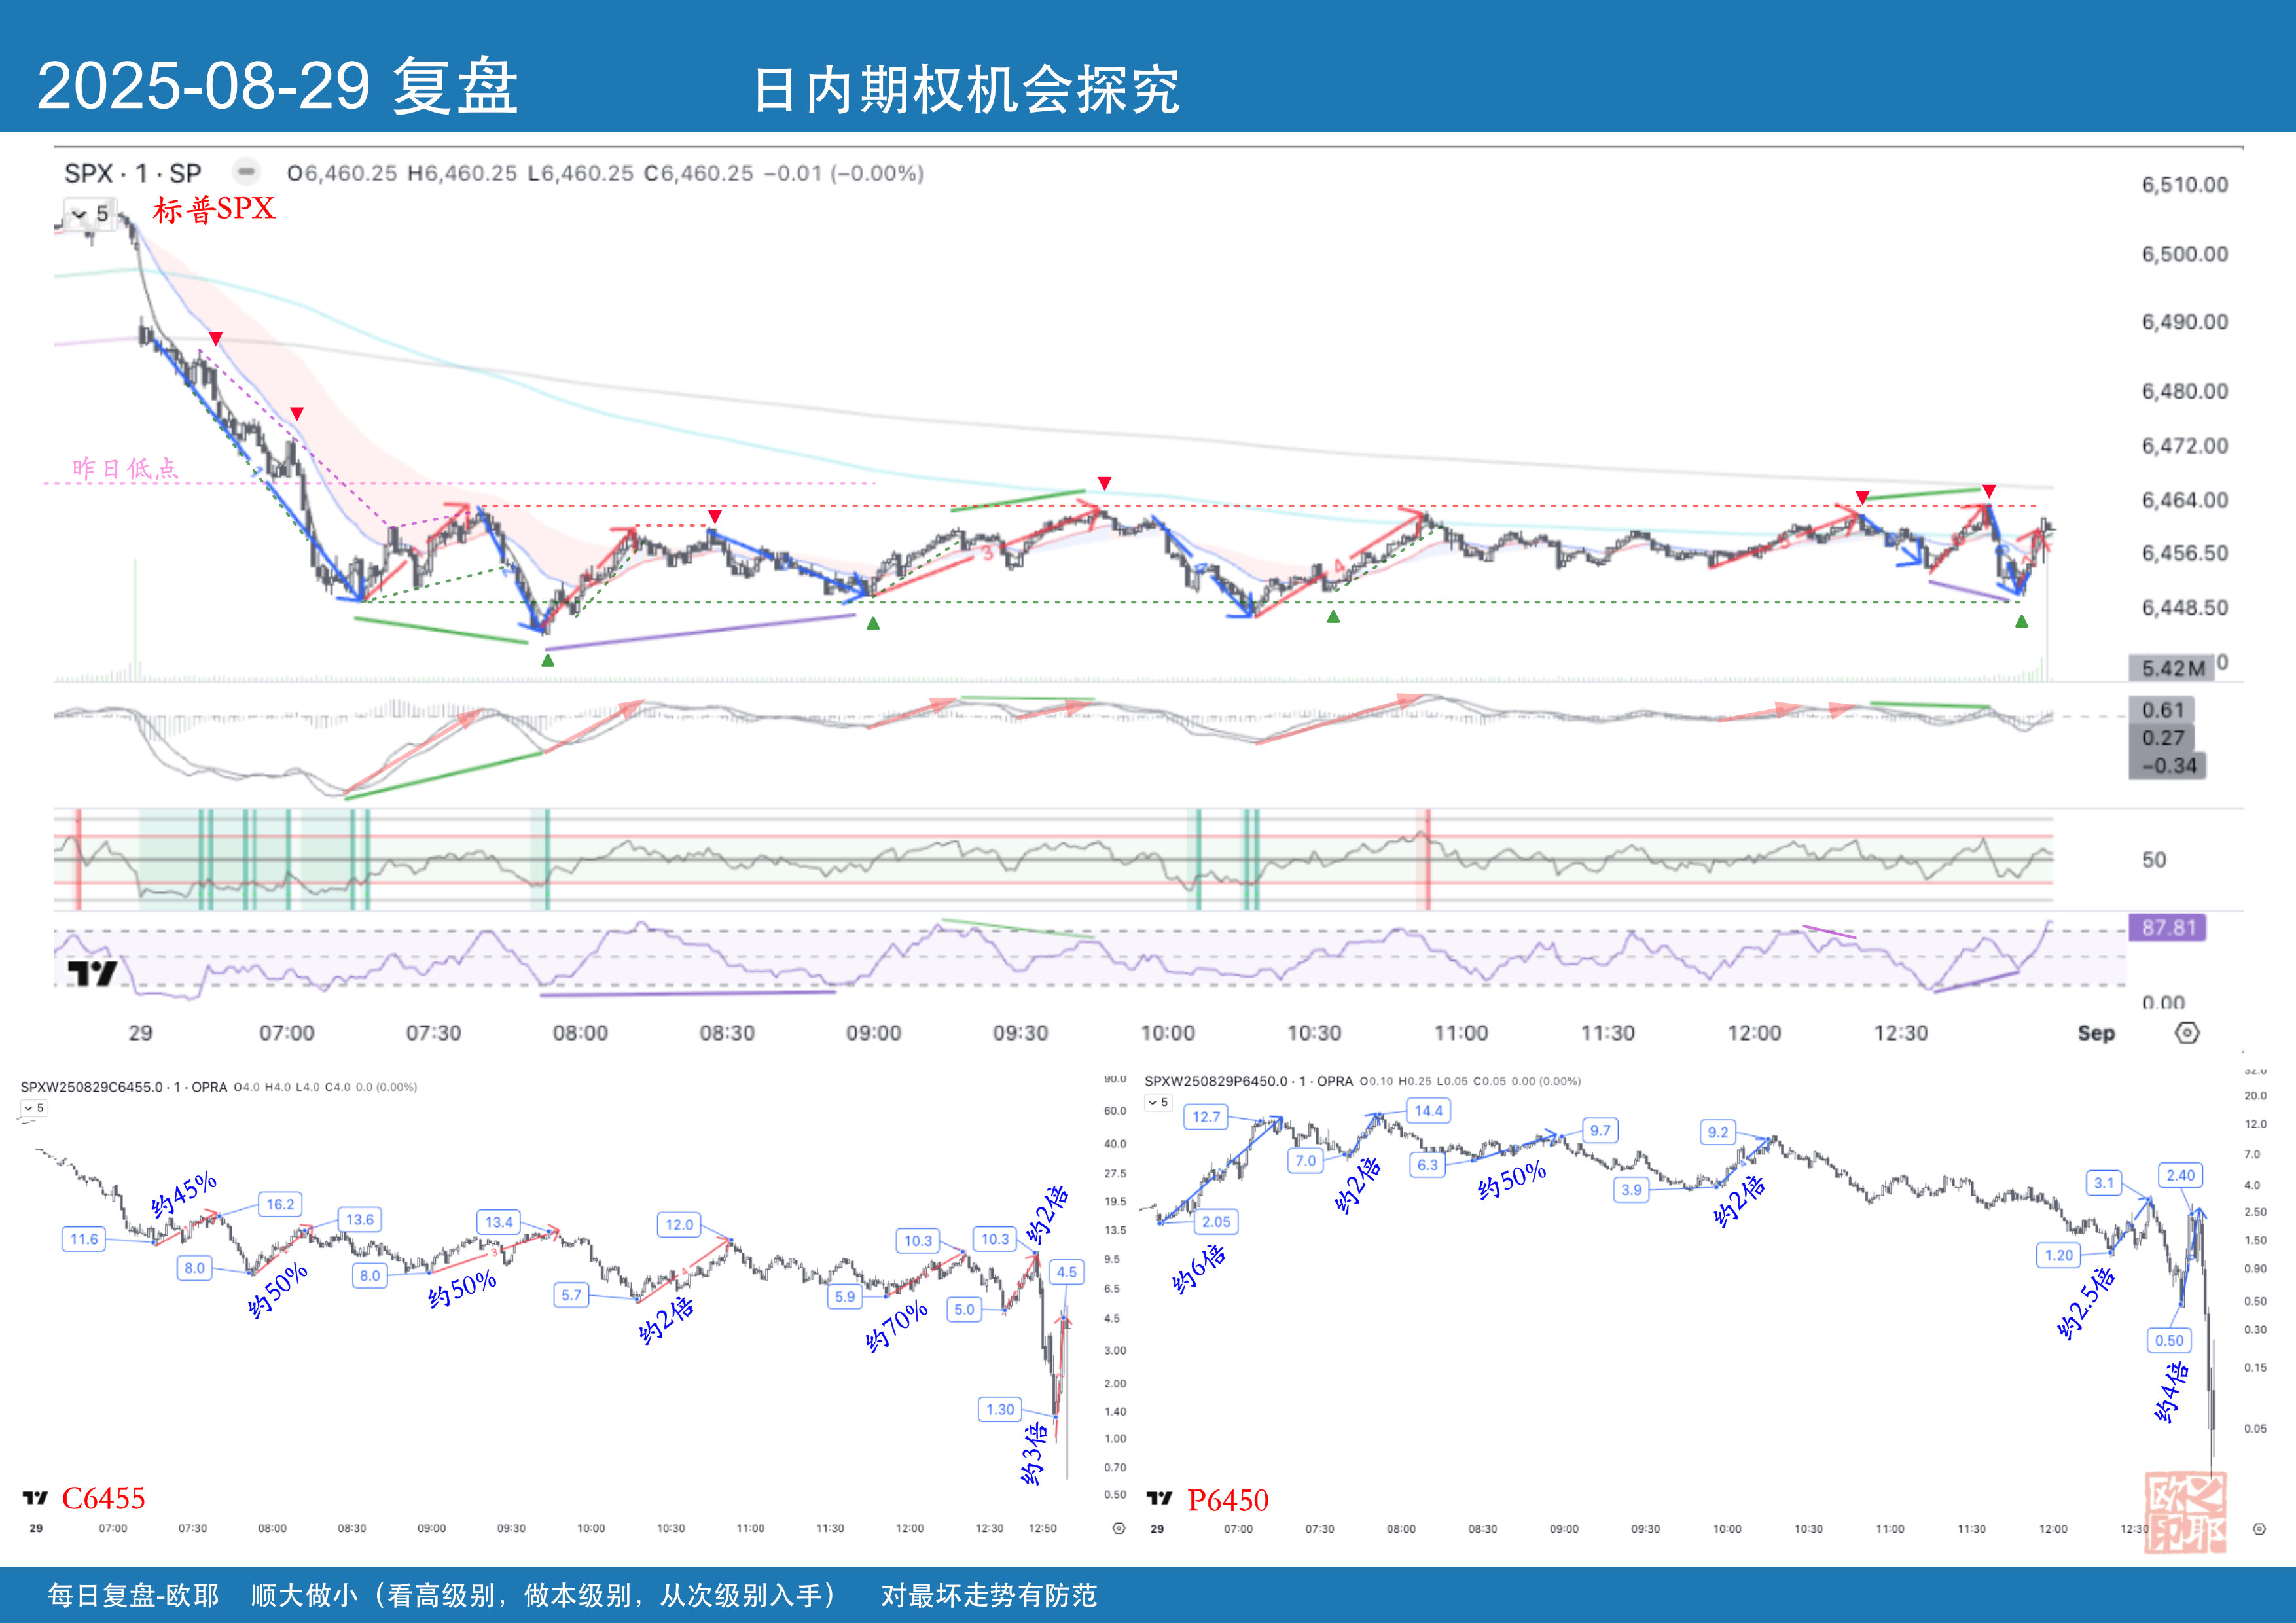Click the TradingView logo in the SPX RSI pane

tap(92, 973)
